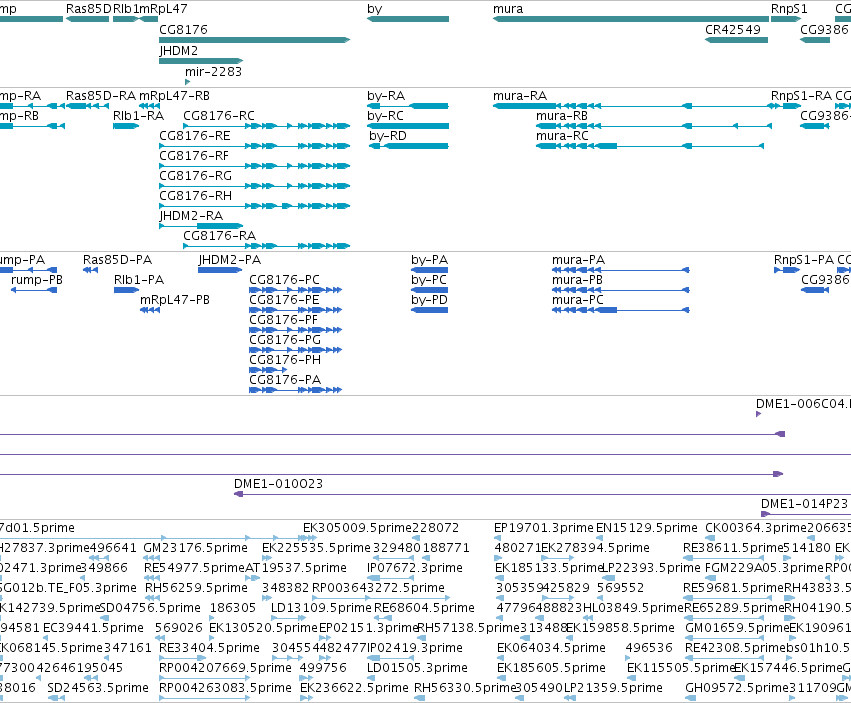Select the mir-2283 gene label

pos(213,71)
